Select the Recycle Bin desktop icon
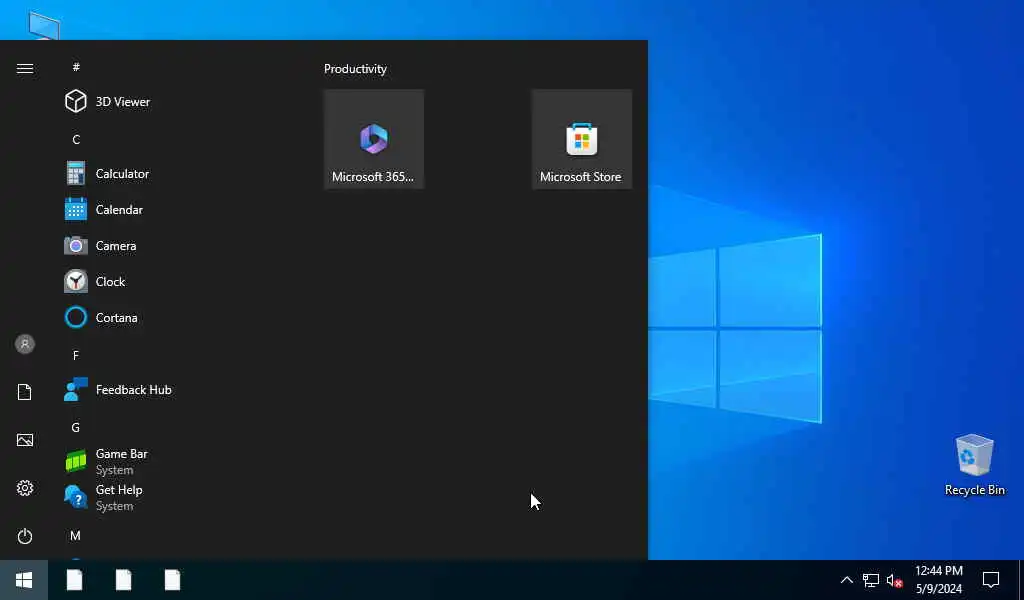The width and height of the screenshot is (1024, 600). point(974,465)
